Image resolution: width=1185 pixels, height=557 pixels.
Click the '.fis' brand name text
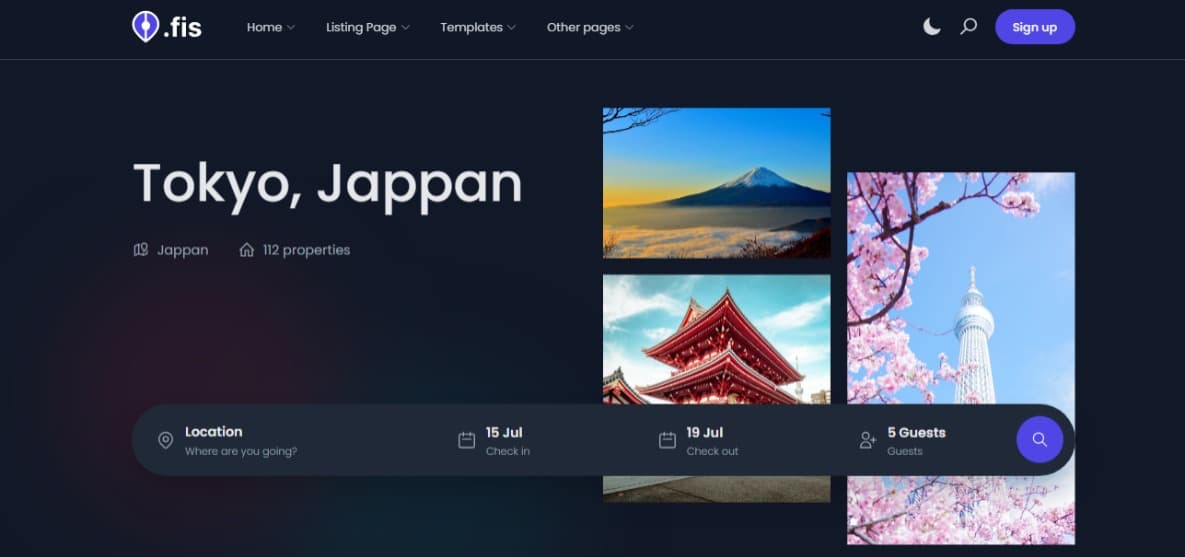click(182, 27)
